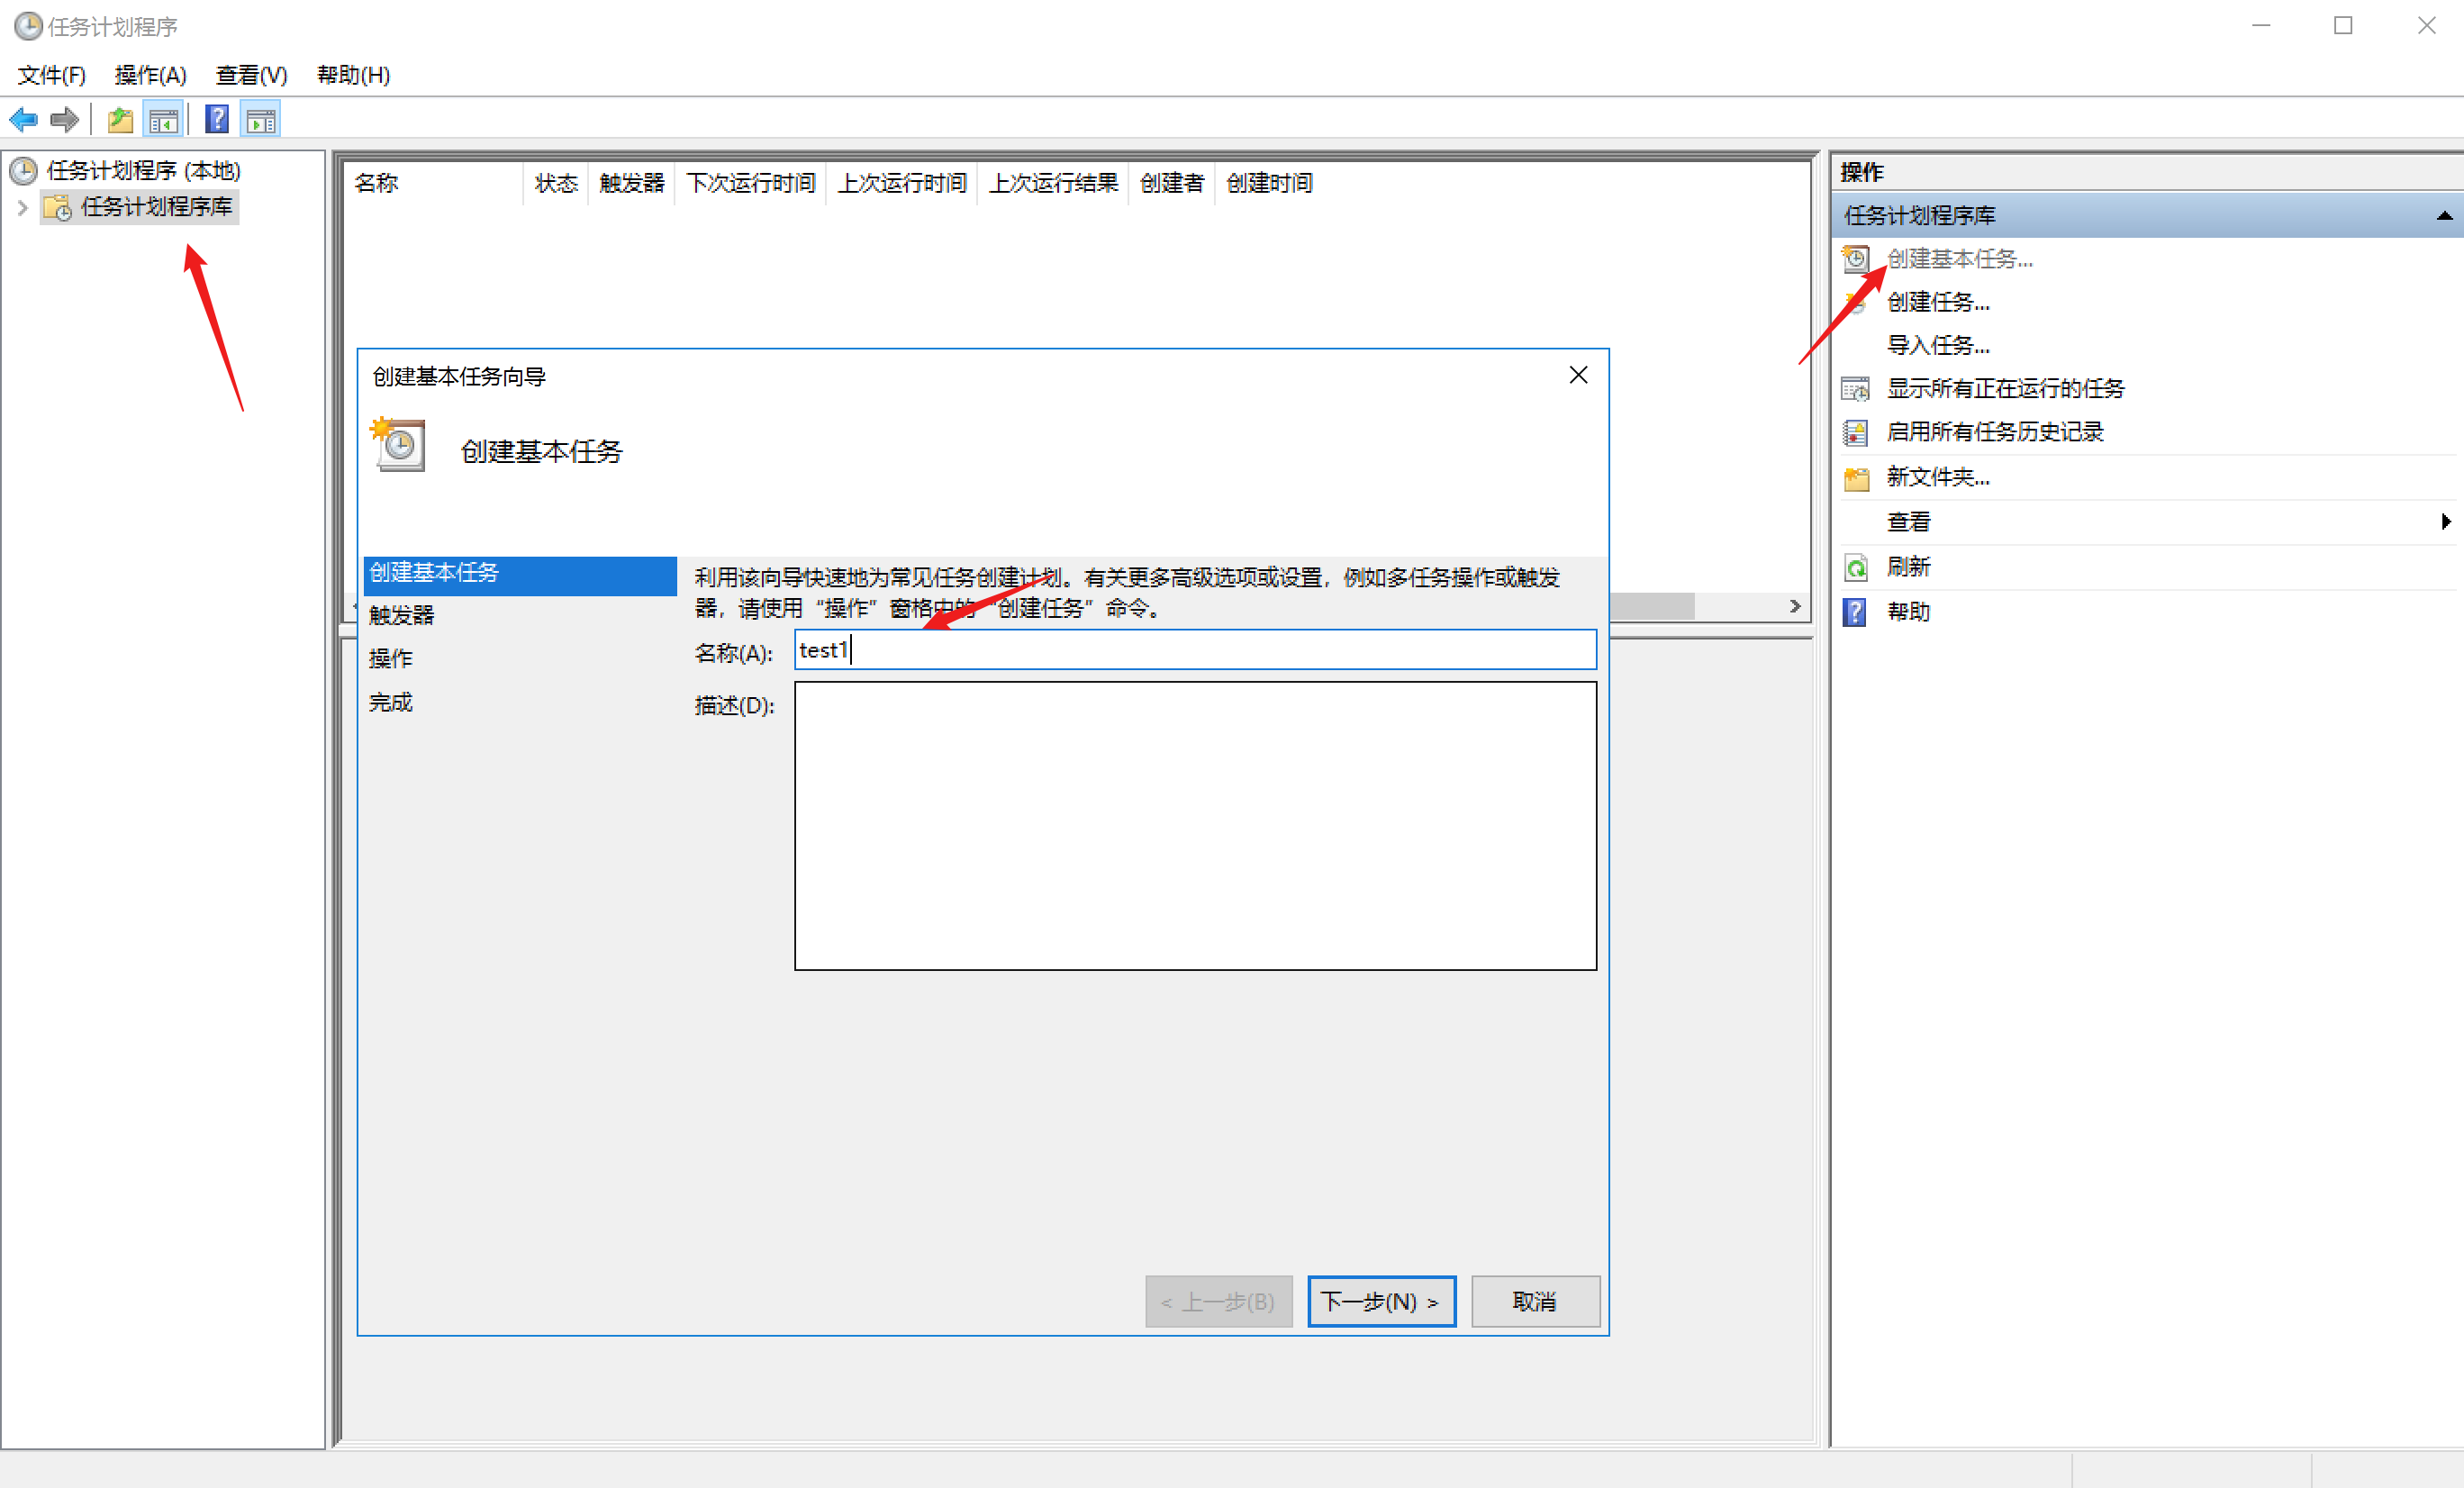This screenshot has width=2464, height=1488.
Task: Open the 操作(A) menu
Action: (x=151, y=75)
